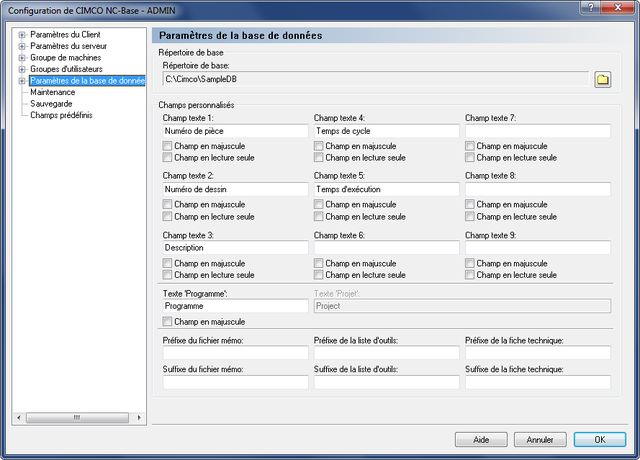640x460 pixels.
Task: Enable read-only for Champ texte 2
Action: click(x=167, y=216)
